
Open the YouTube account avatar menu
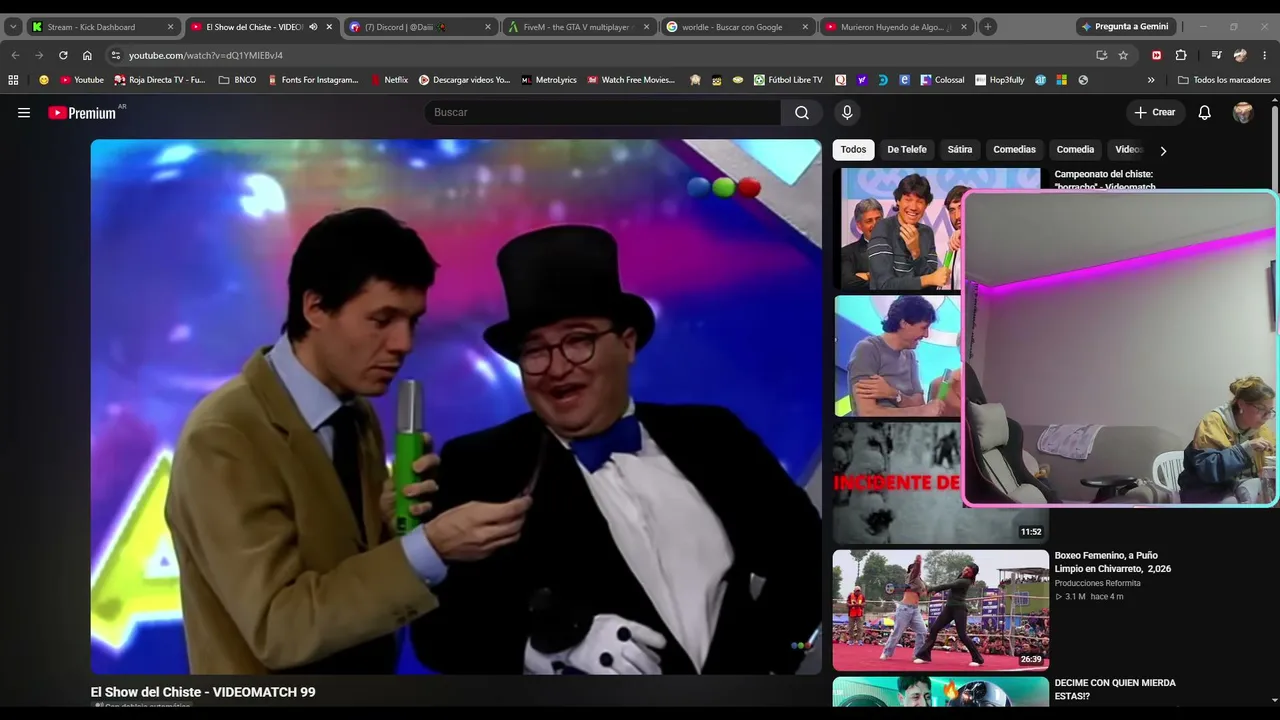[1243, 113]
